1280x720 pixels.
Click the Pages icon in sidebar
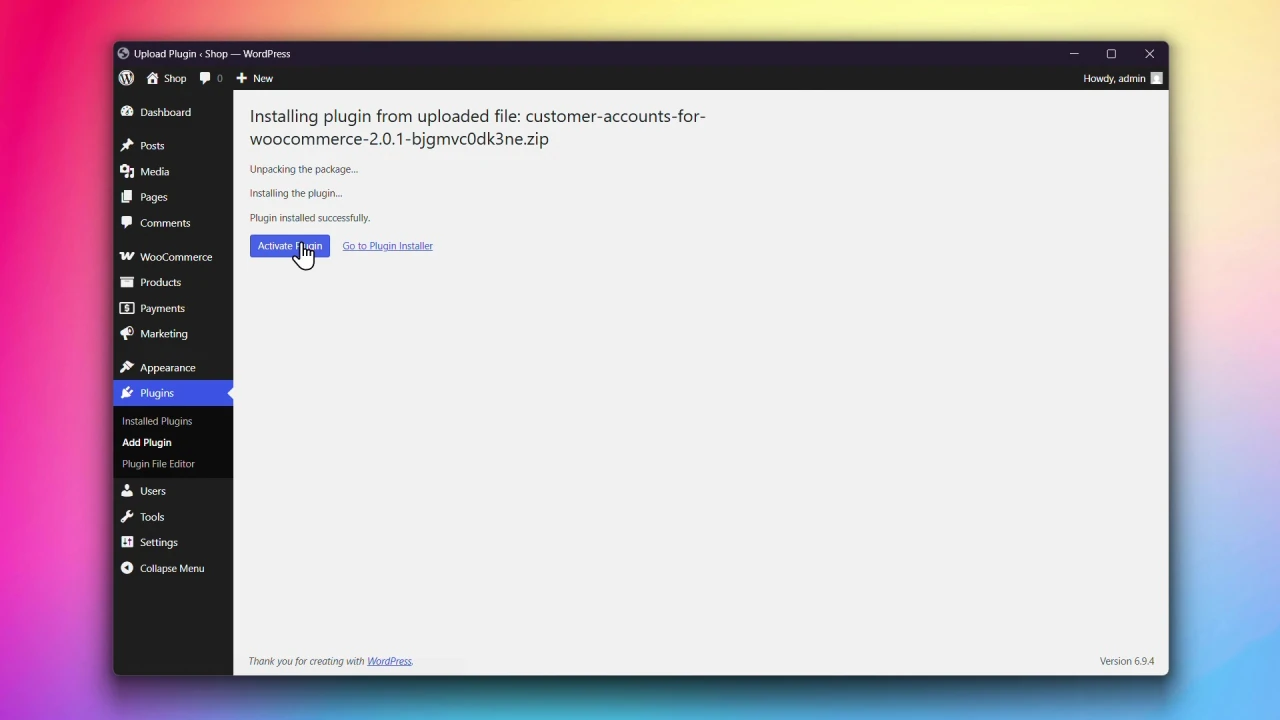click(127, 197)
